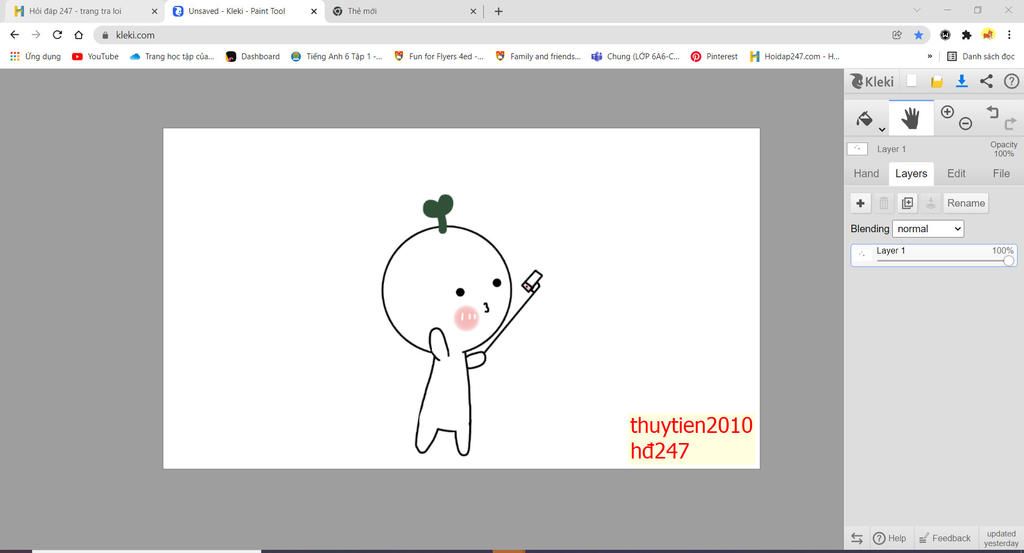Viewport: 1024px width, 553px height.
Task: Click the share page icon in address bar
Action: click(x=897, y=35)
